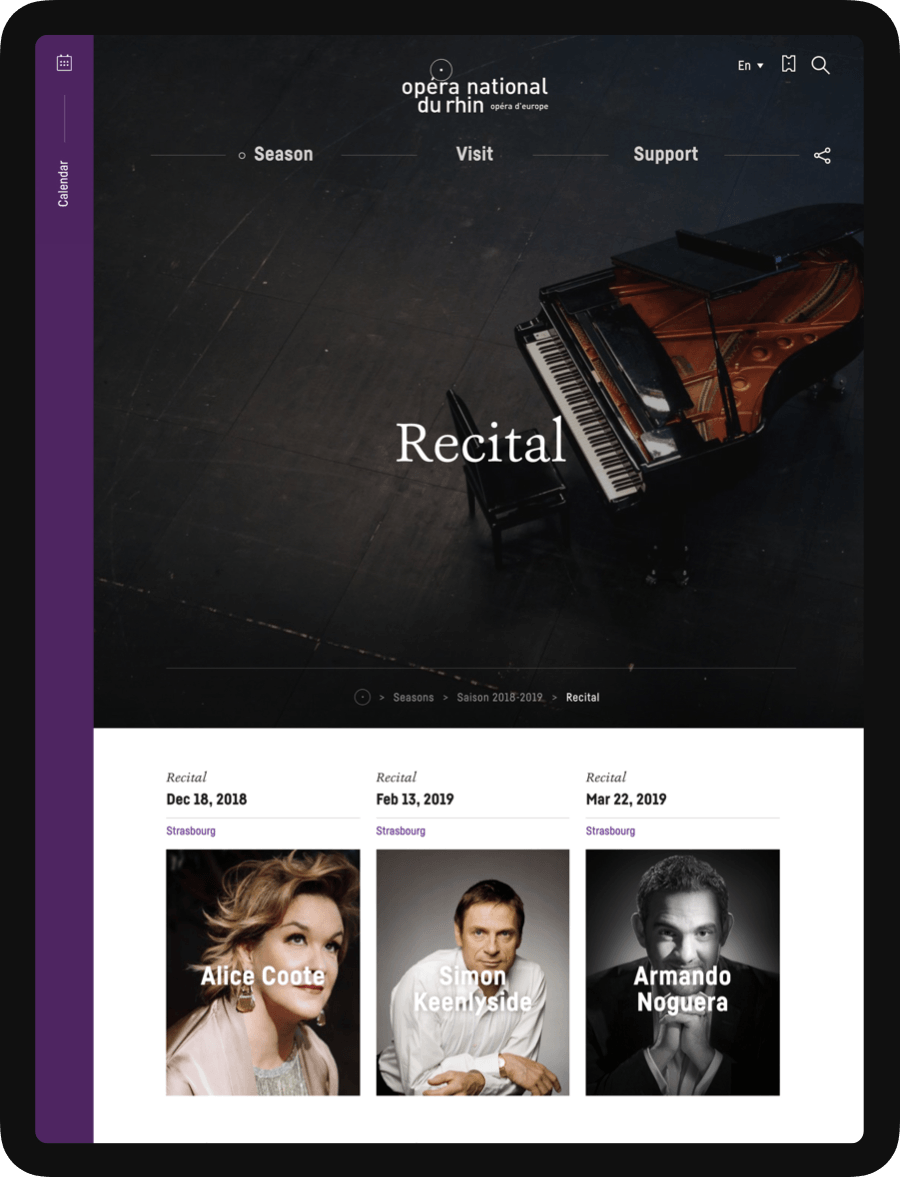Go to Saison 2018-2019 breadcrumb link

tap(500, 697)
